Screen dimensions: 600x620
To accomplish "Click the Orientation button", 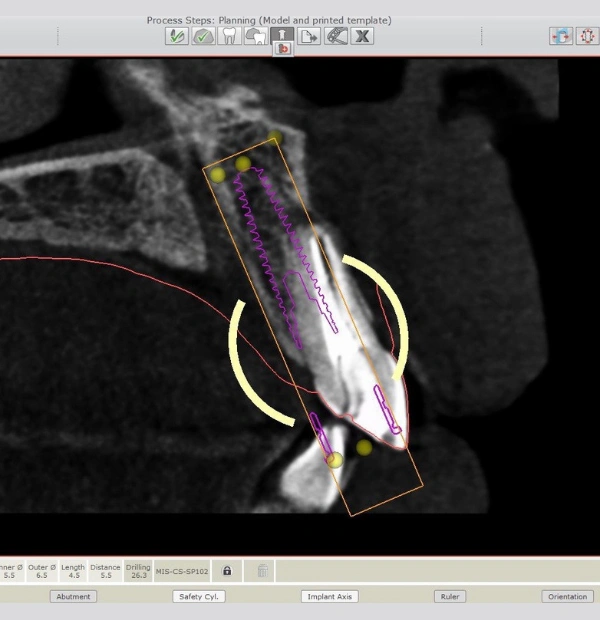I will [x=568, y=596].
